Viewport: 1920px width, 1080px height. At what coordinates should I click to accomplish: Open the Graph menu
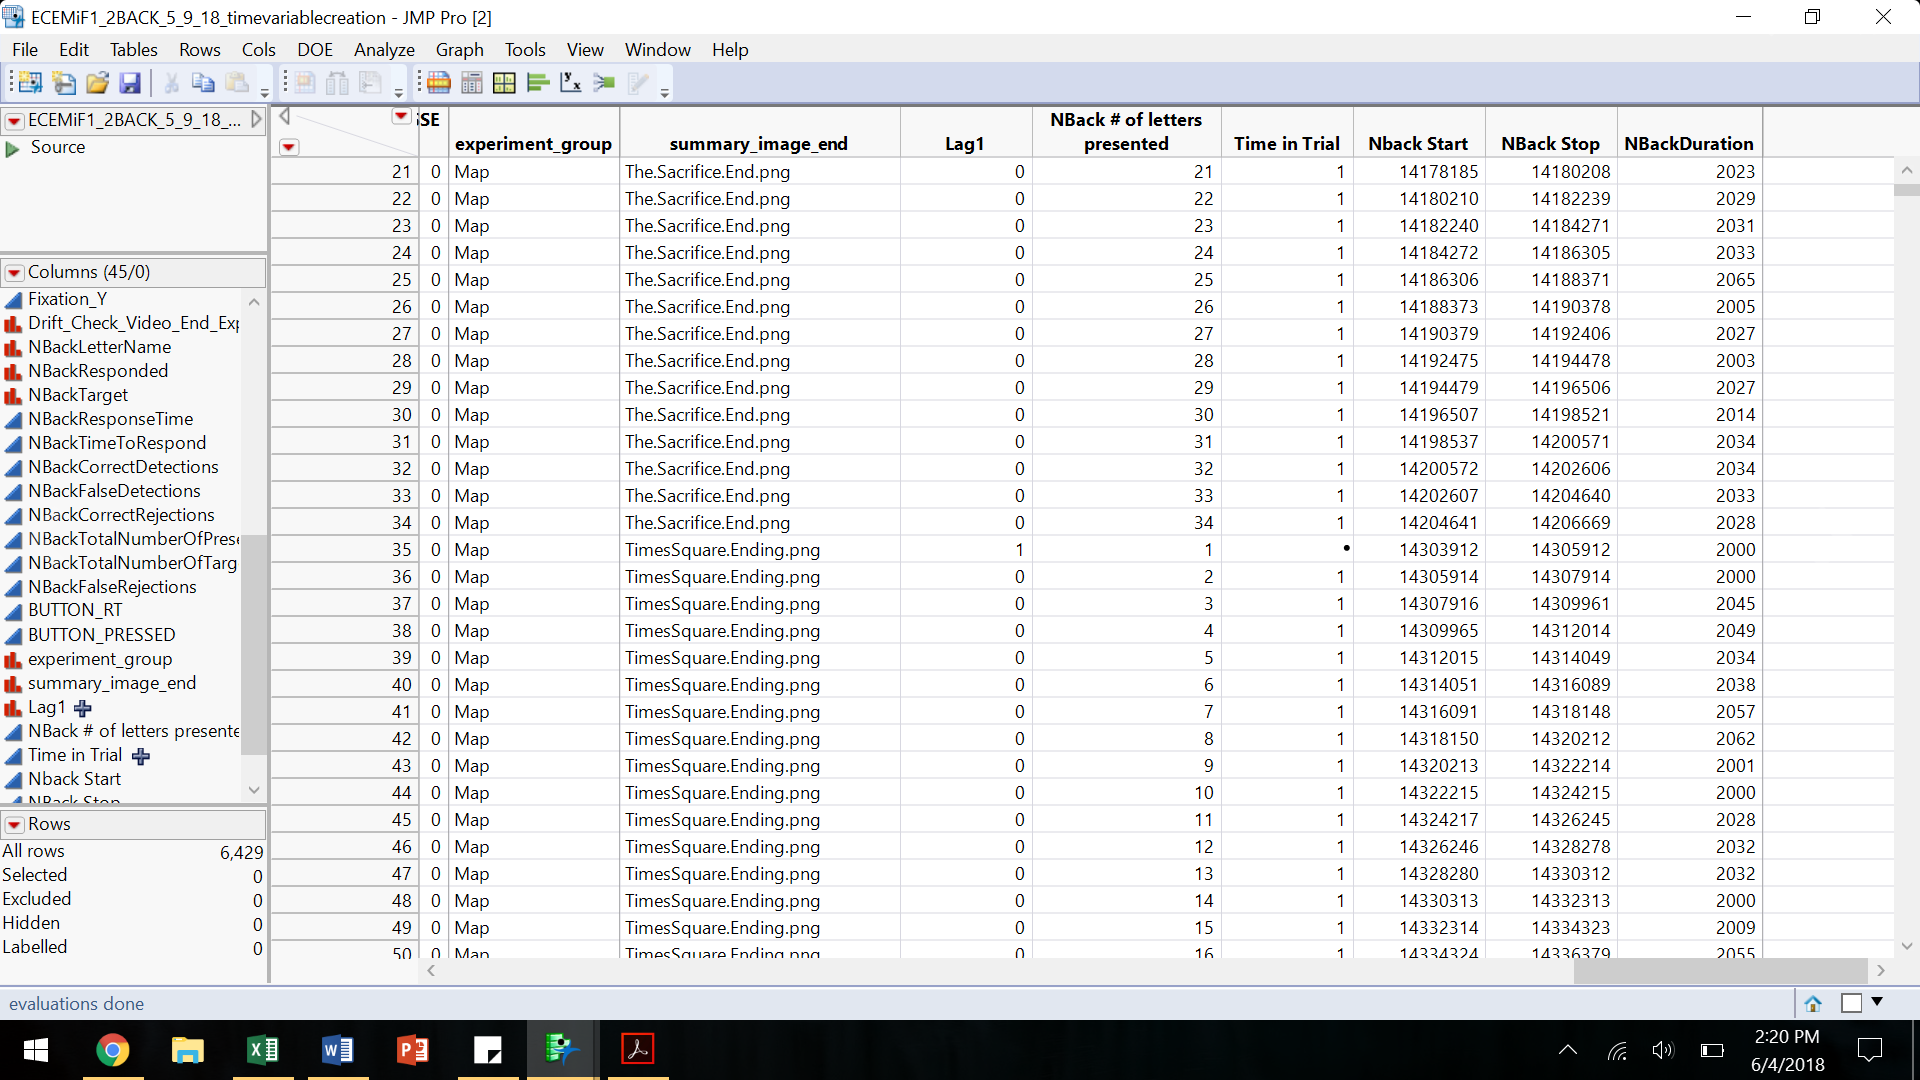pyautogui.click(x=459, y=49)
